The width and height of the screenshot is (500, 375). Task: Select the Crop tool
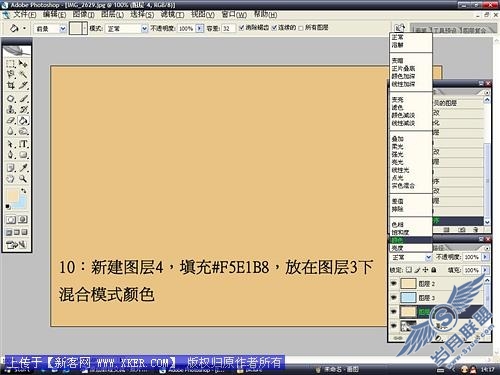(x=11, y=85)
